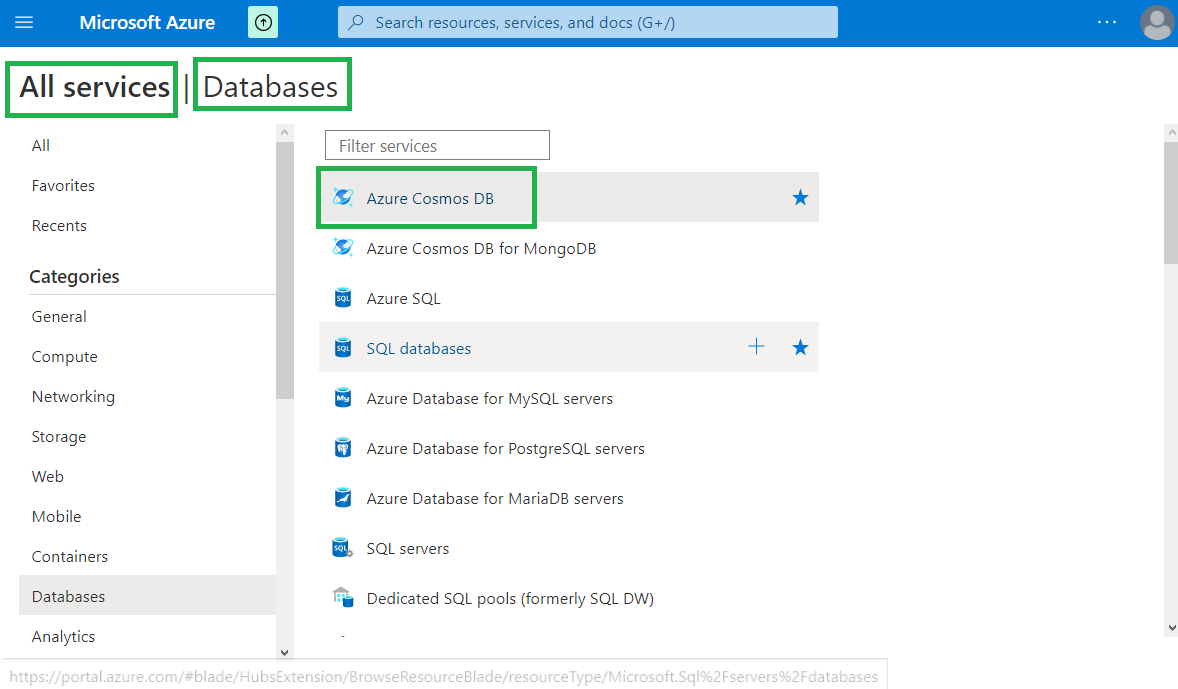Click the SQL databases icon
This screenshot has height=689, width=1178.
(x=343, y=348)
